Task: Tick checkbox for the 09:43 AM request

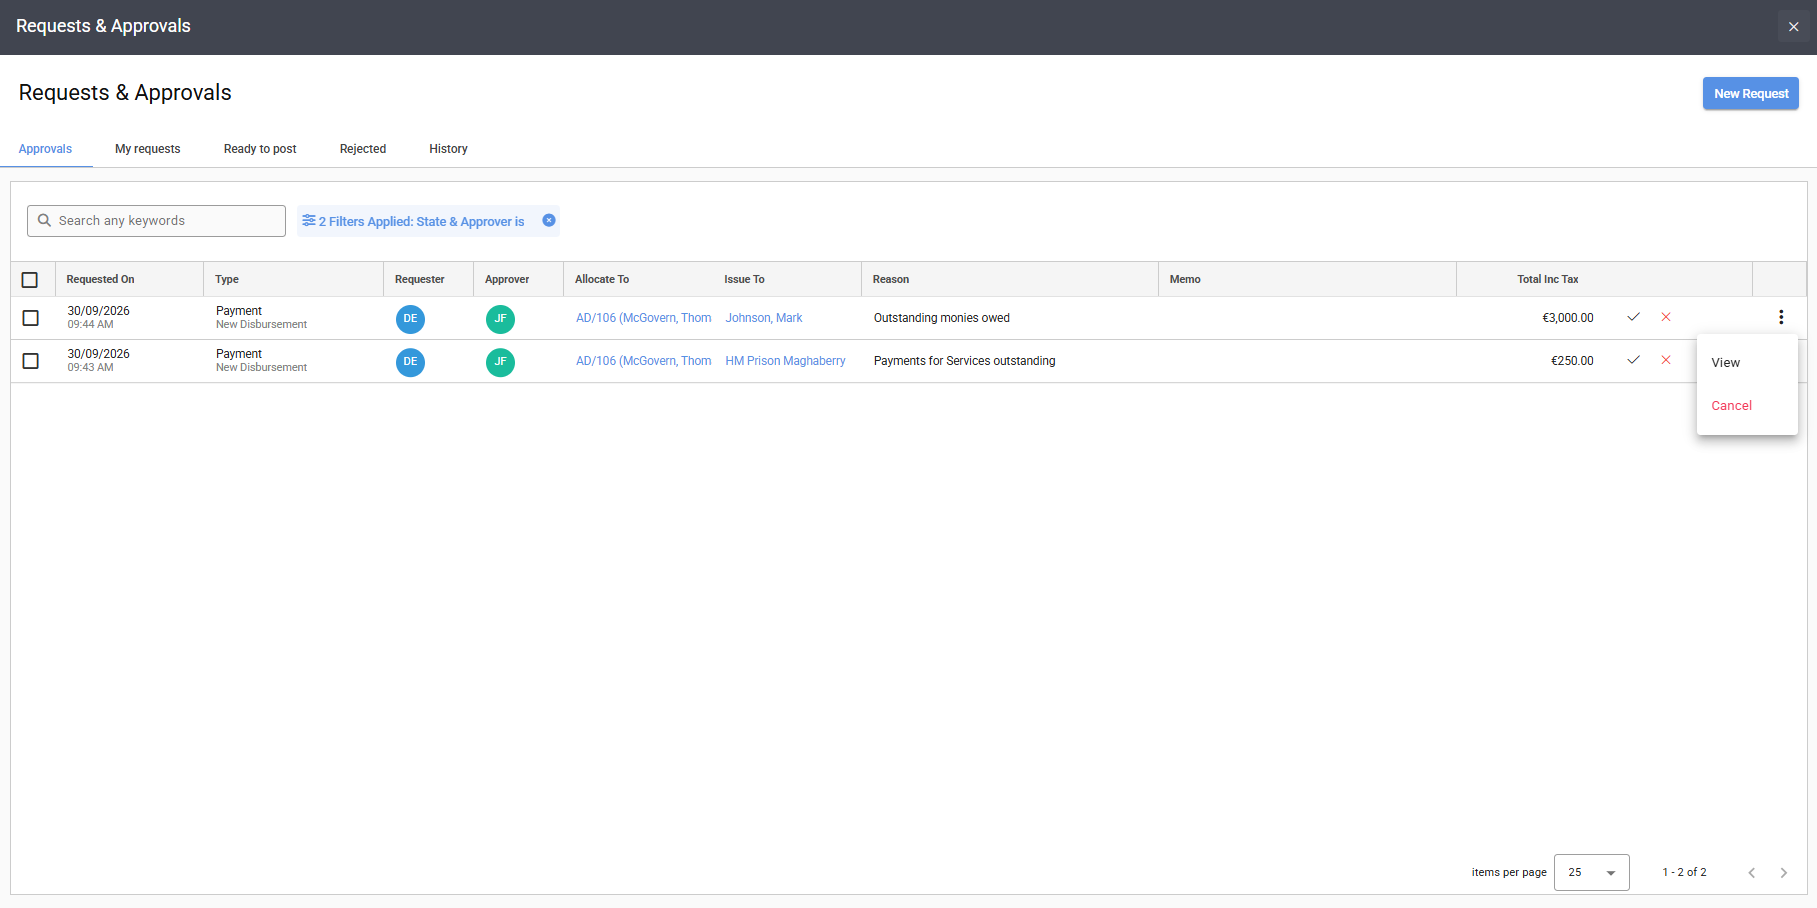Action: (x=31, y=361)
